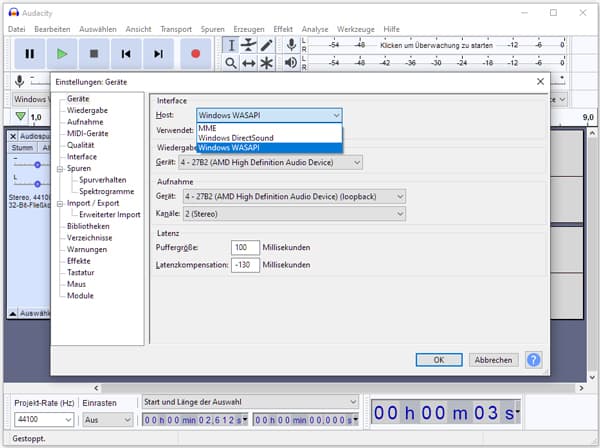Viewport: 600px width, 448px height.
Task: Select the Time Shift arrows tool
Action: coord(248,63)
